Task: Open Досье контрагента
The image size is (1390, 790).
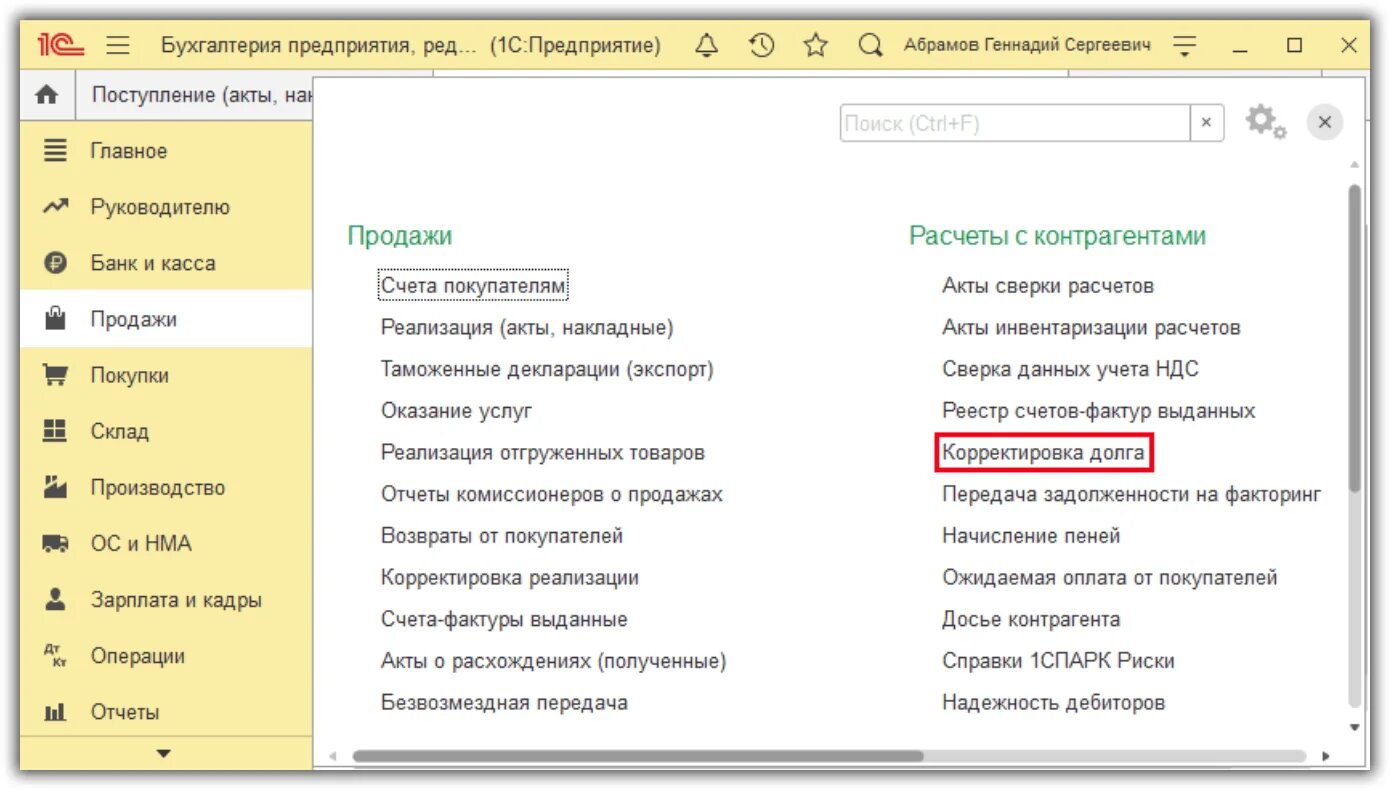Action: (x=1031, y=620)
